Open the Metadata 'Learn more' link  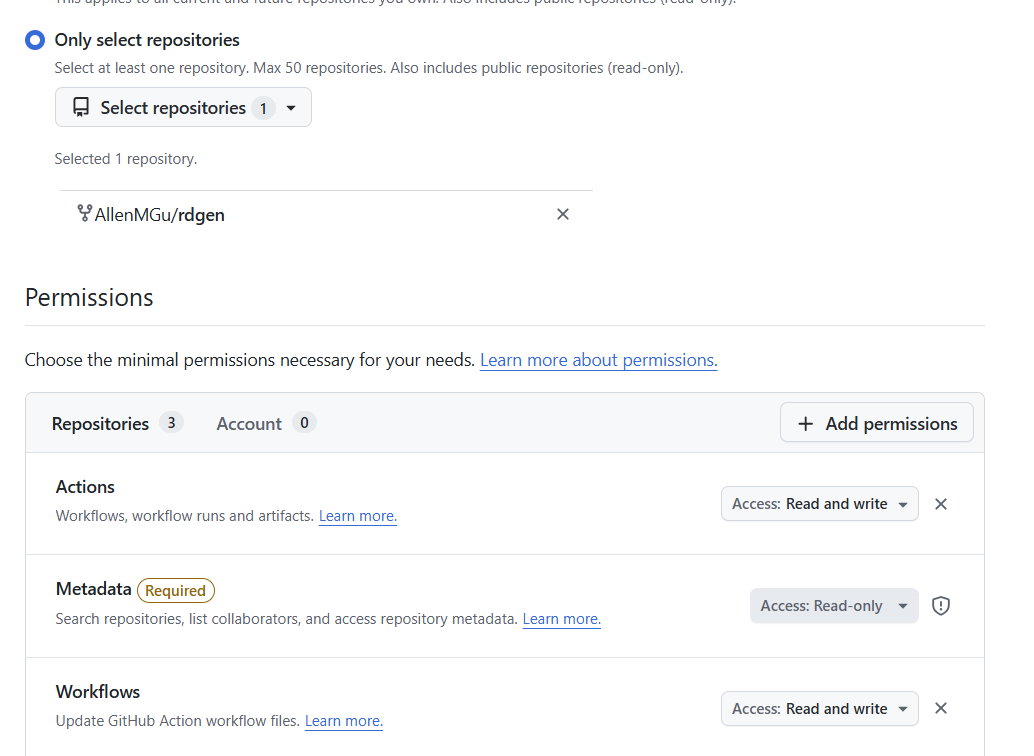[x=561, y=619]
